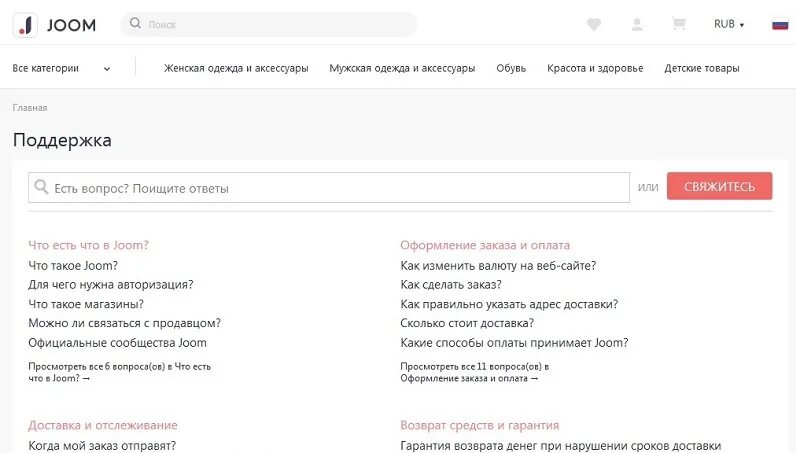Click the Joom logo icon
This screenshot has height=453, width=796.
click(25, 24)
